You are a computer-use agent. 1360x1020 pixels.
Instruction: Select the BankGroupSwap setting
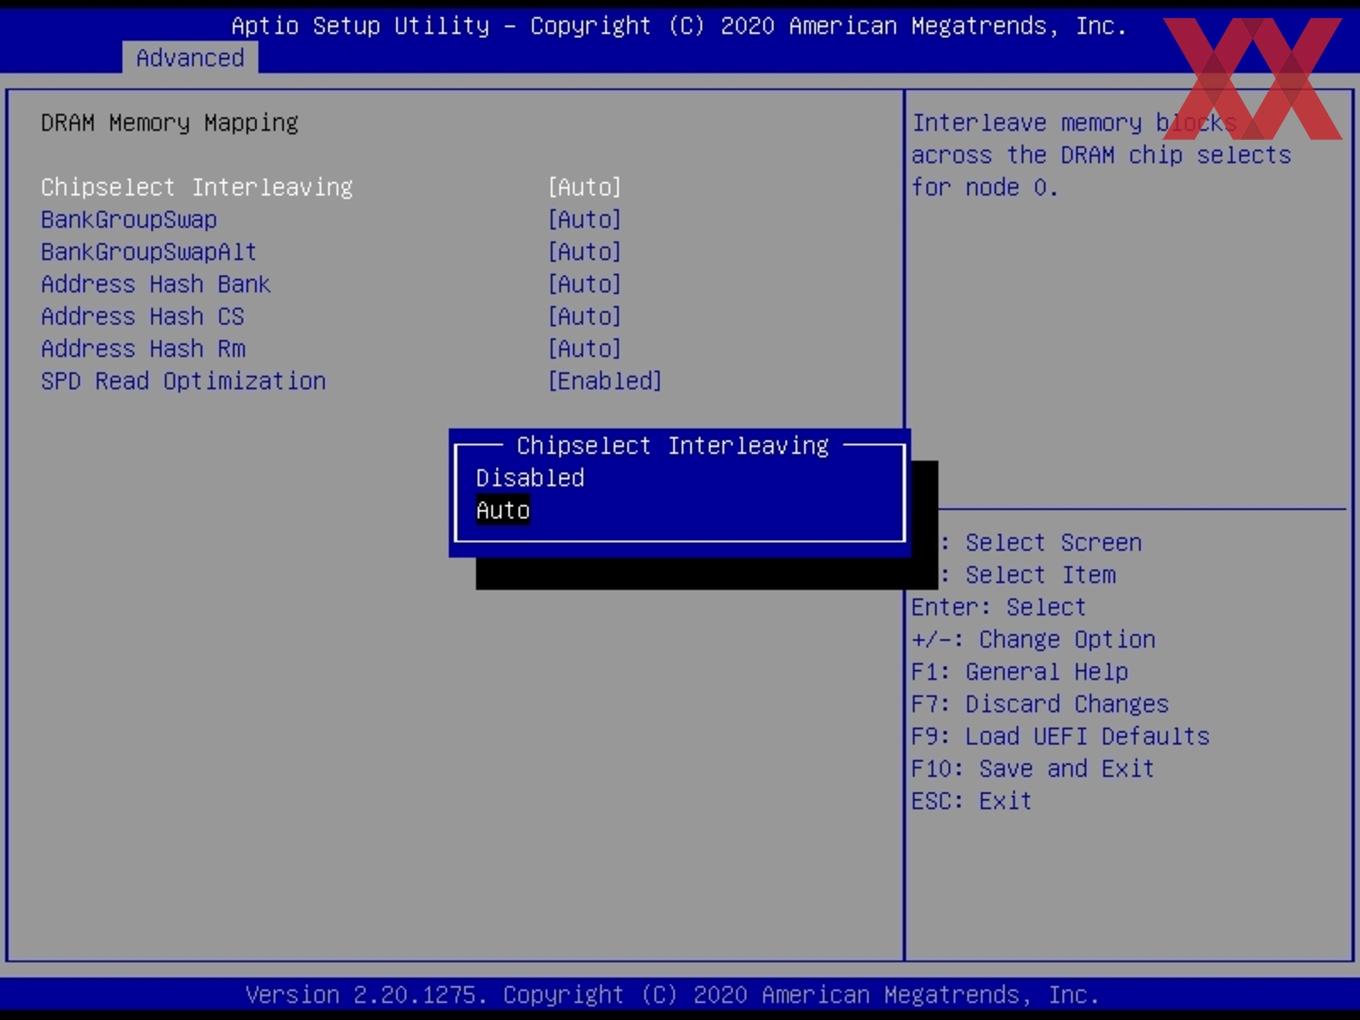coord(129,220)
